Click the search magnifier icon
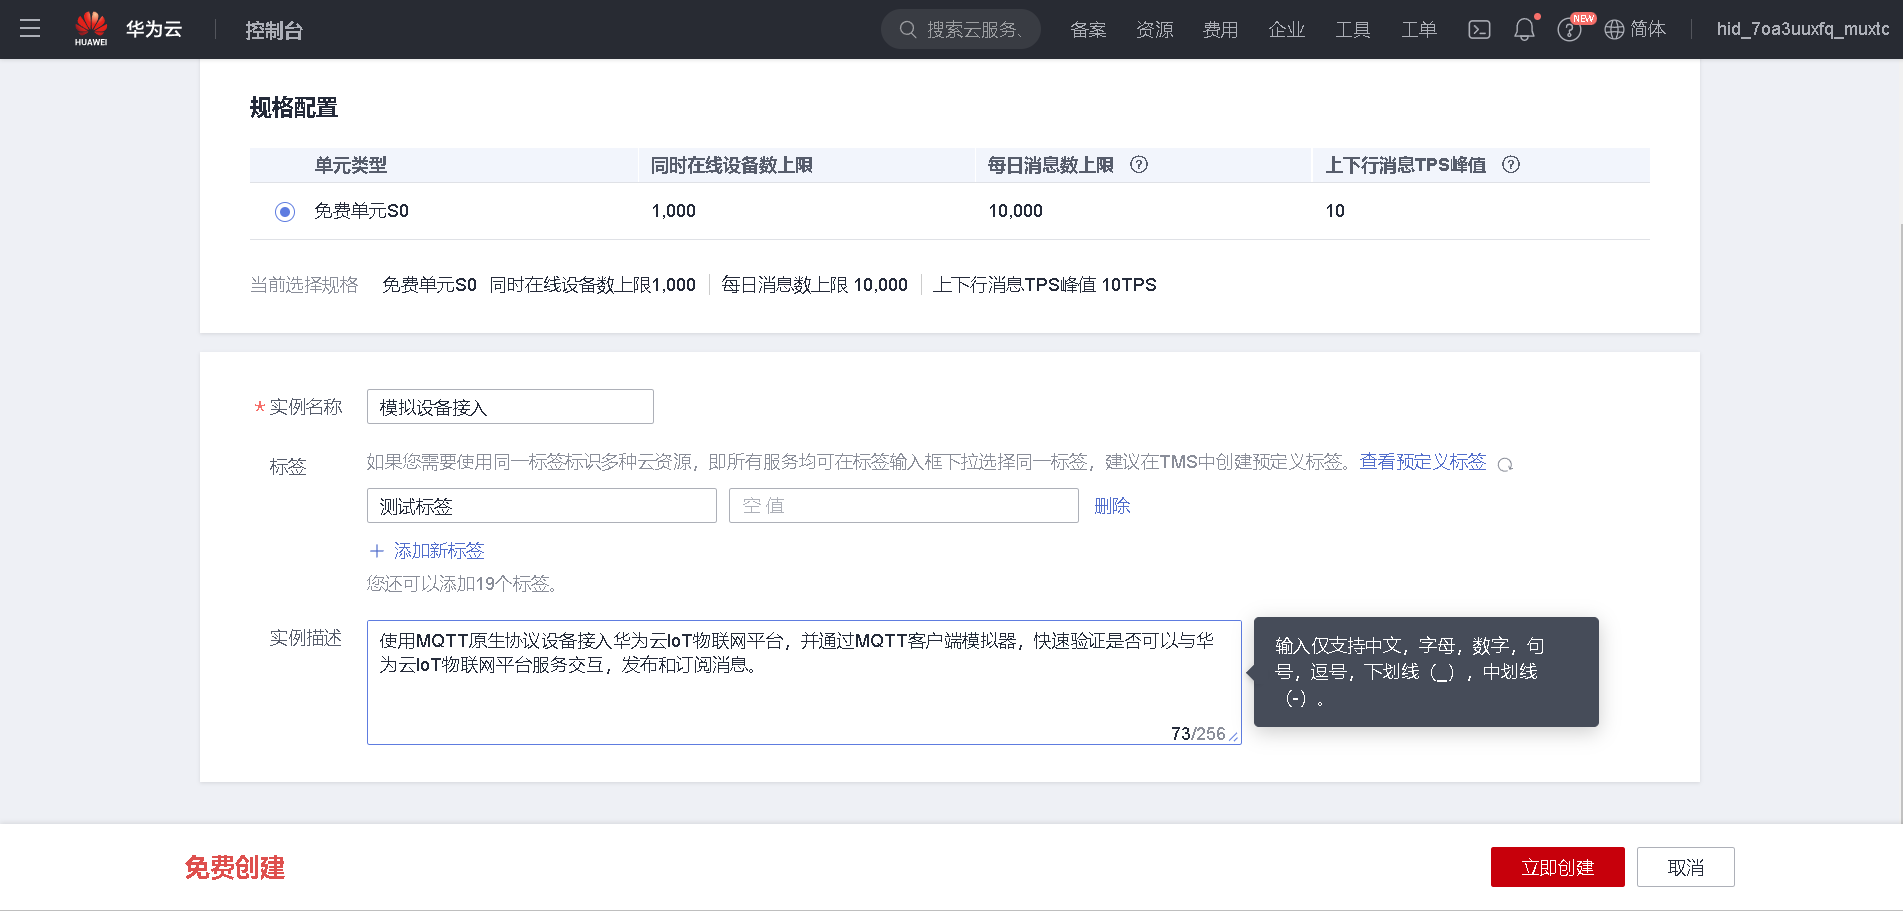The width and height of the screenshot is (1903, 911). point(908,30)
